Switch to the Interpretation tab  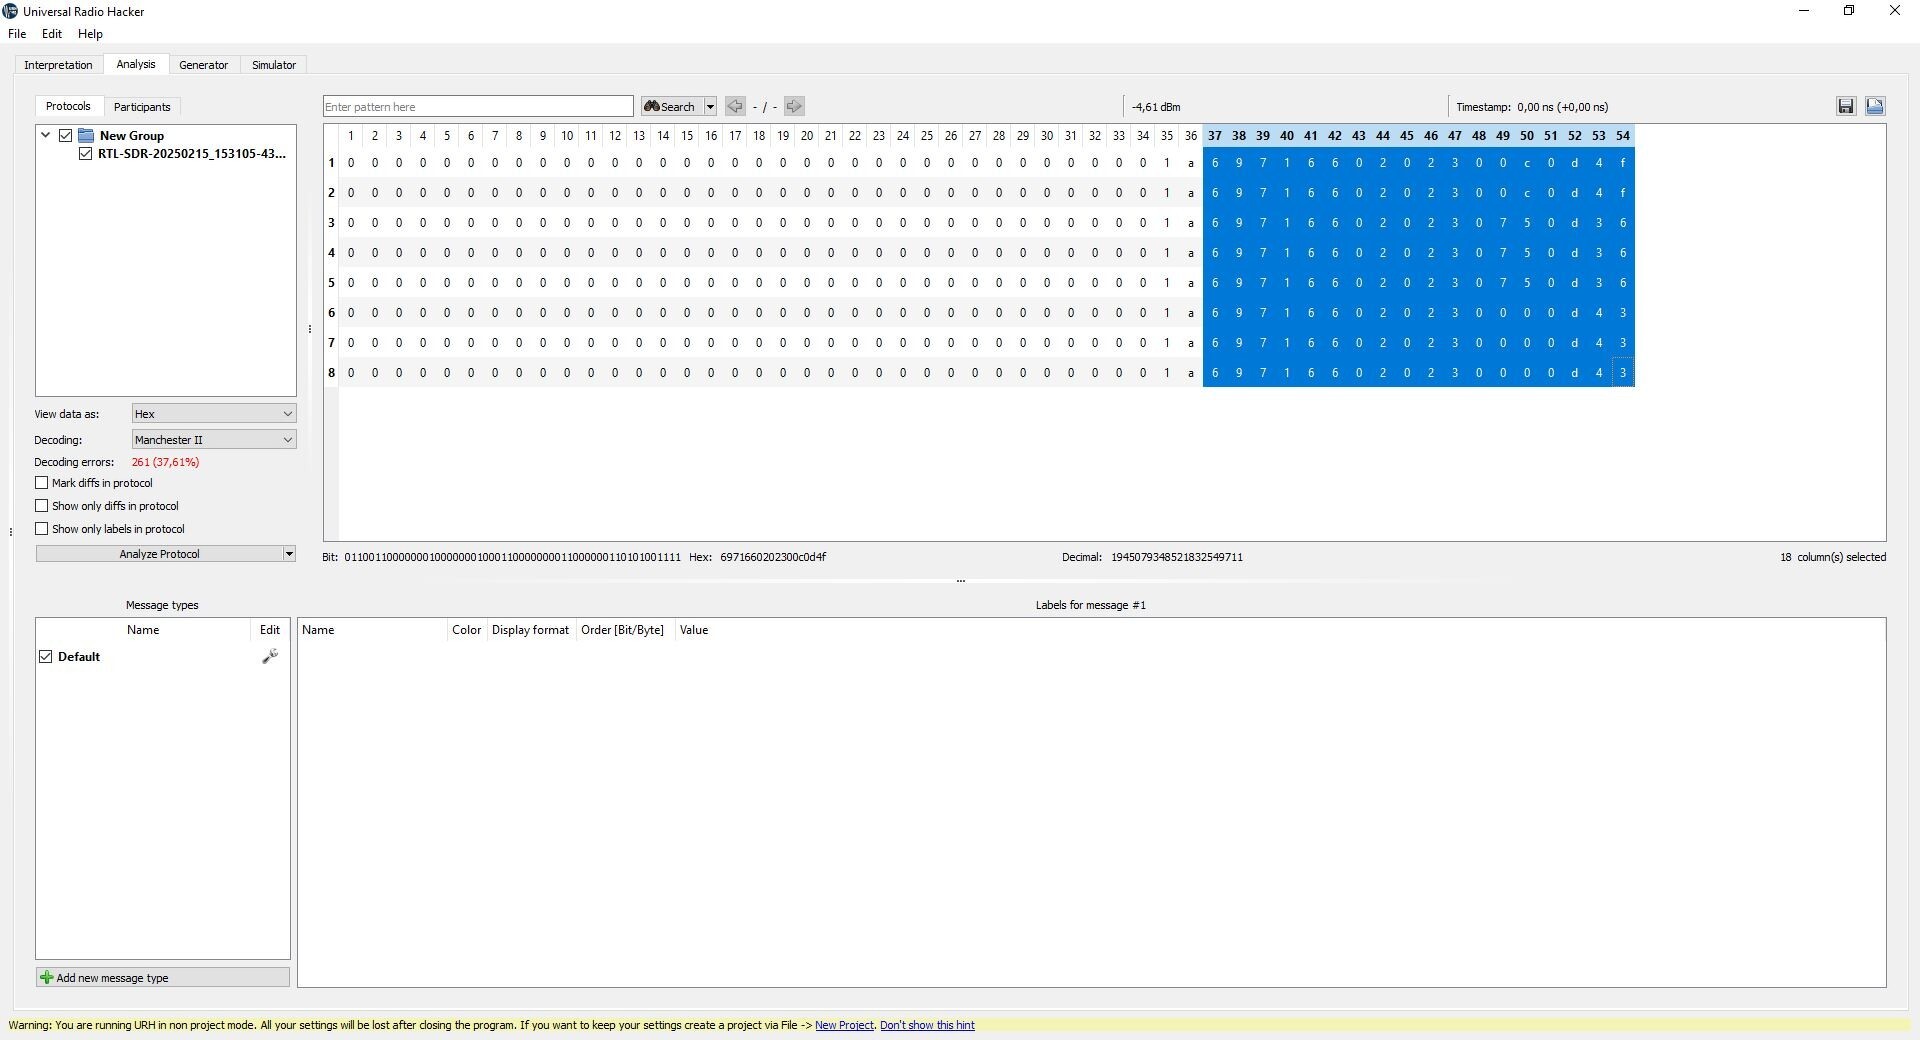coord(58,65)
